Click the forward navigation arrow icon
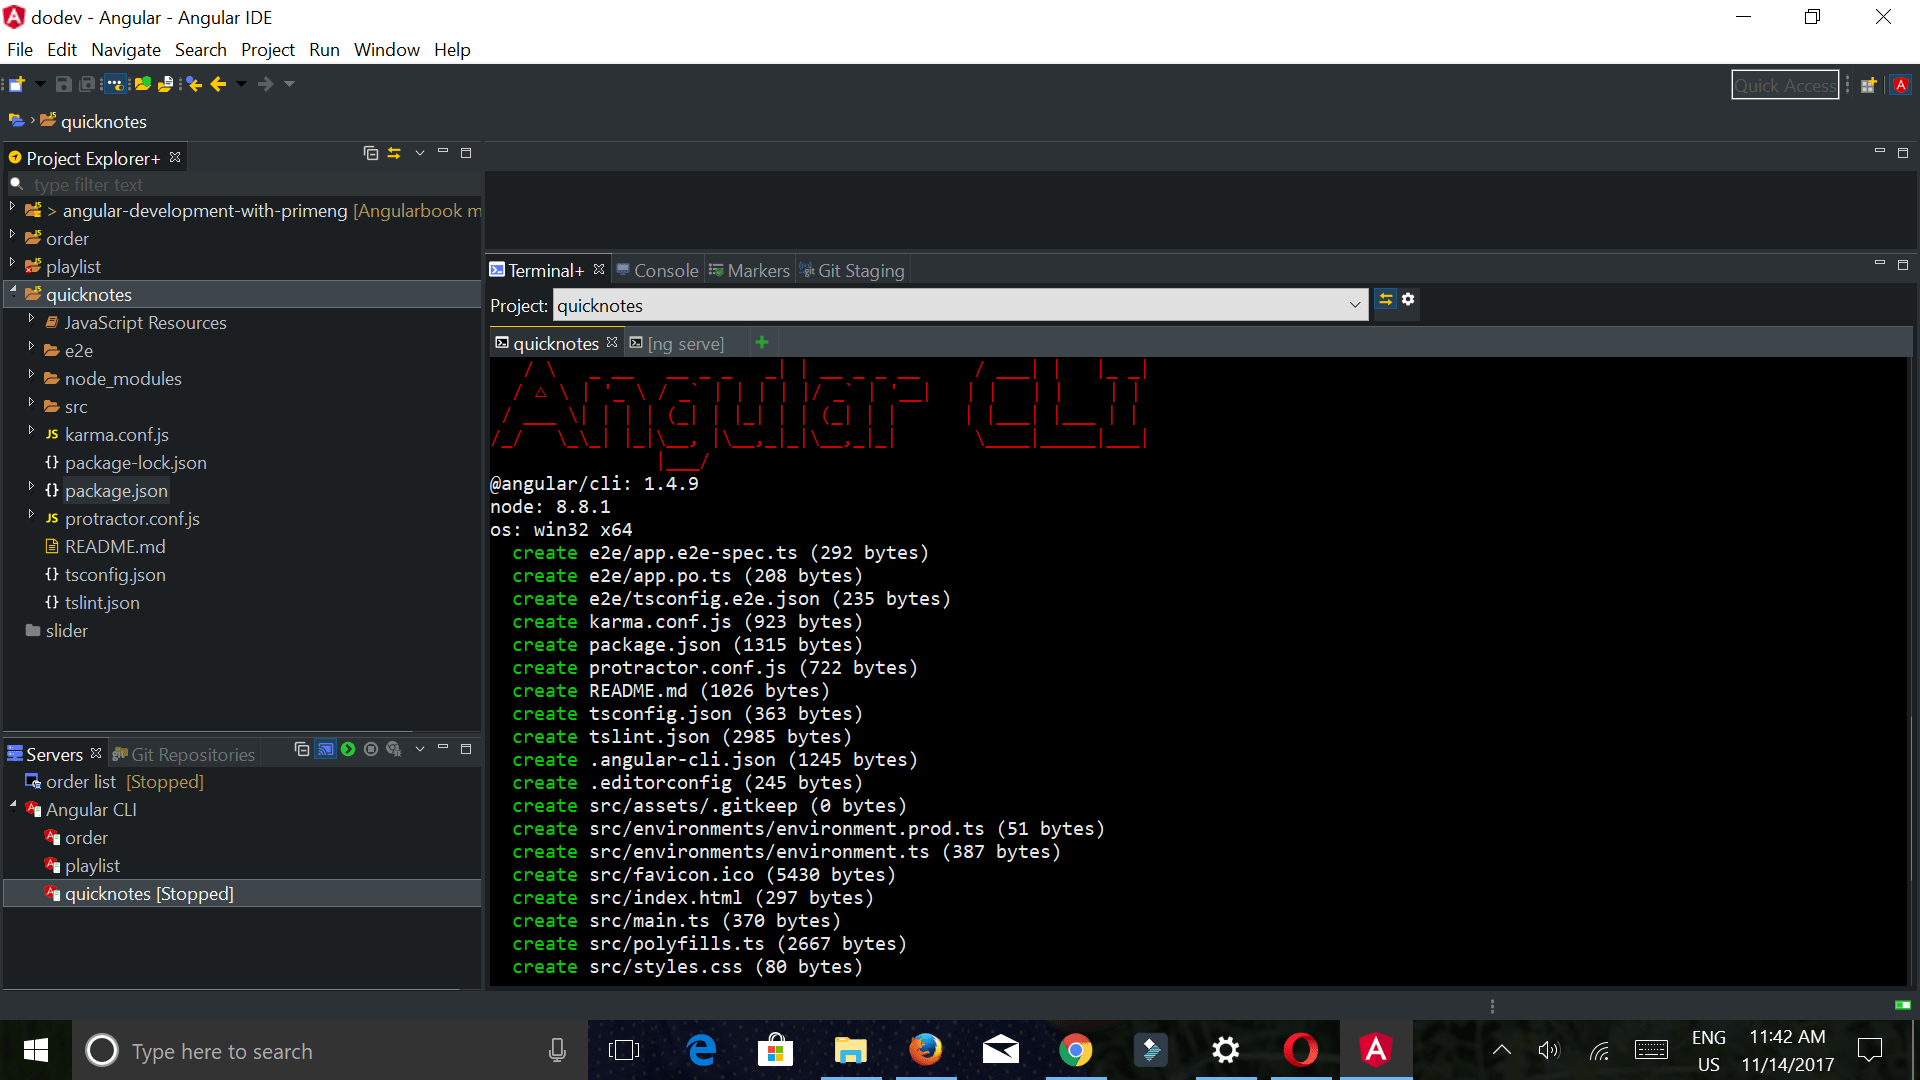Image resolution: width=1920 pixels, height=1080 pixels. point(265,84)
